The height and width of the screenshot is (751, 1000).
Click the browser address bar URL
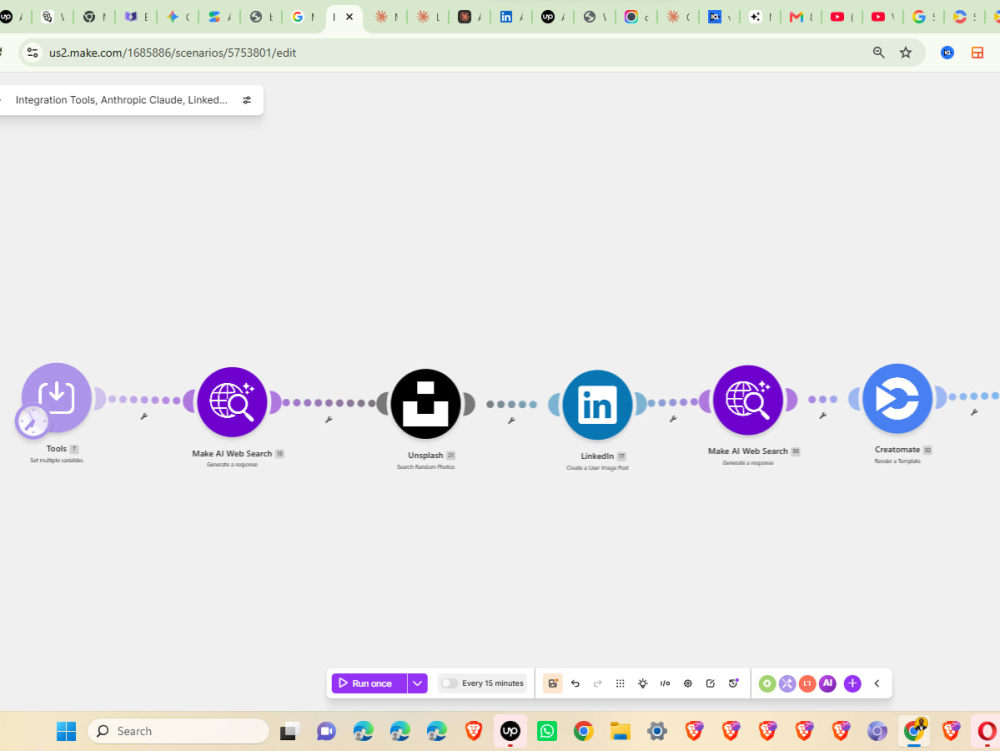click(173, 53)
